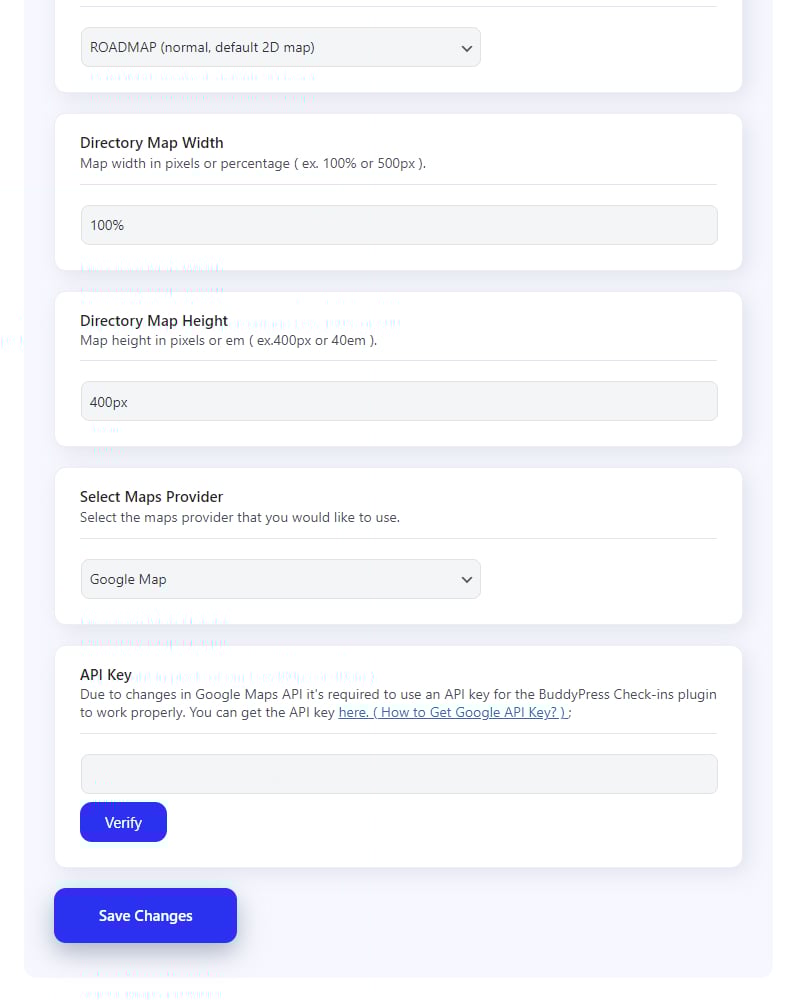
Task: Open the "here." API key link
Action: (354, 713)
